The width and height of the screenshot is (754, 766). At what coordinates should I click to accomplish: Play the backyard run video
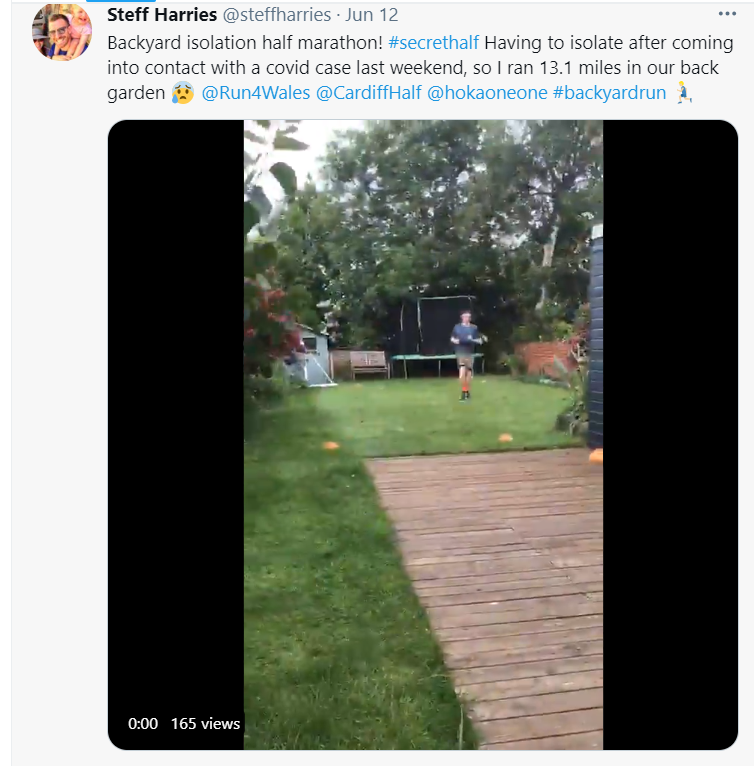(423, 435)
